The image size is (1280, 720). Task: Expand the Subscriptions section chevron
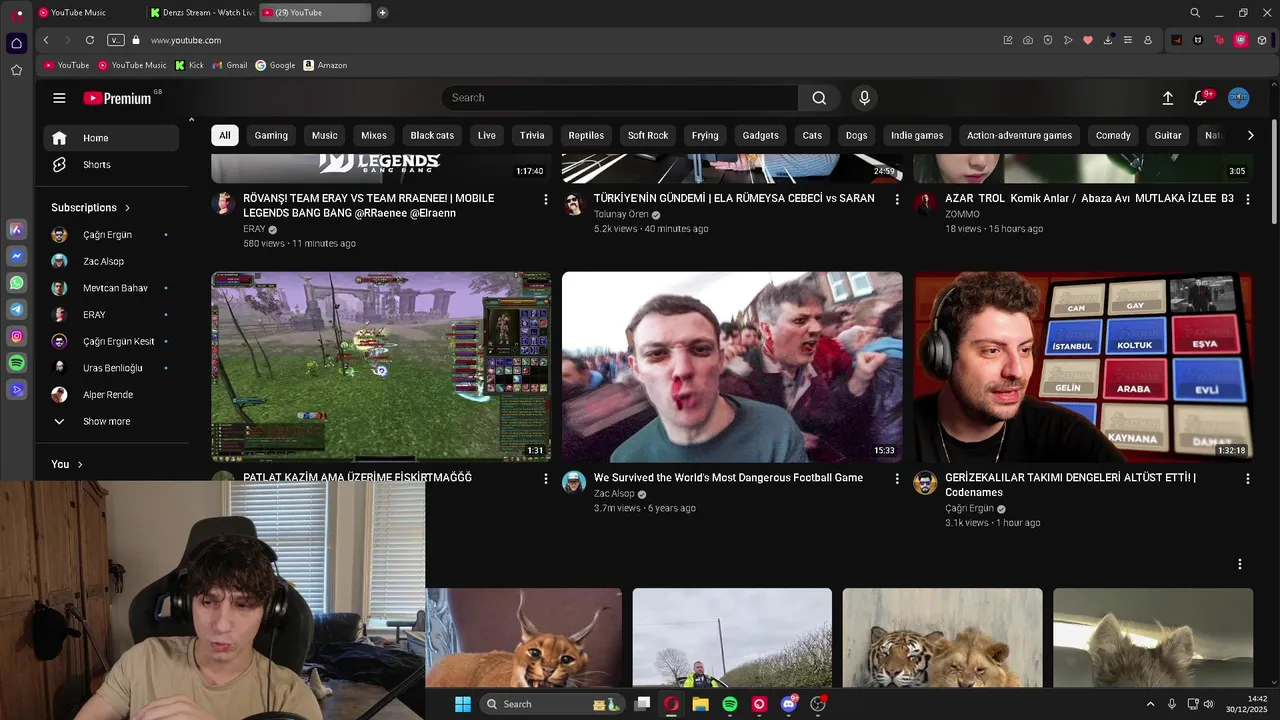coord(127,208)
